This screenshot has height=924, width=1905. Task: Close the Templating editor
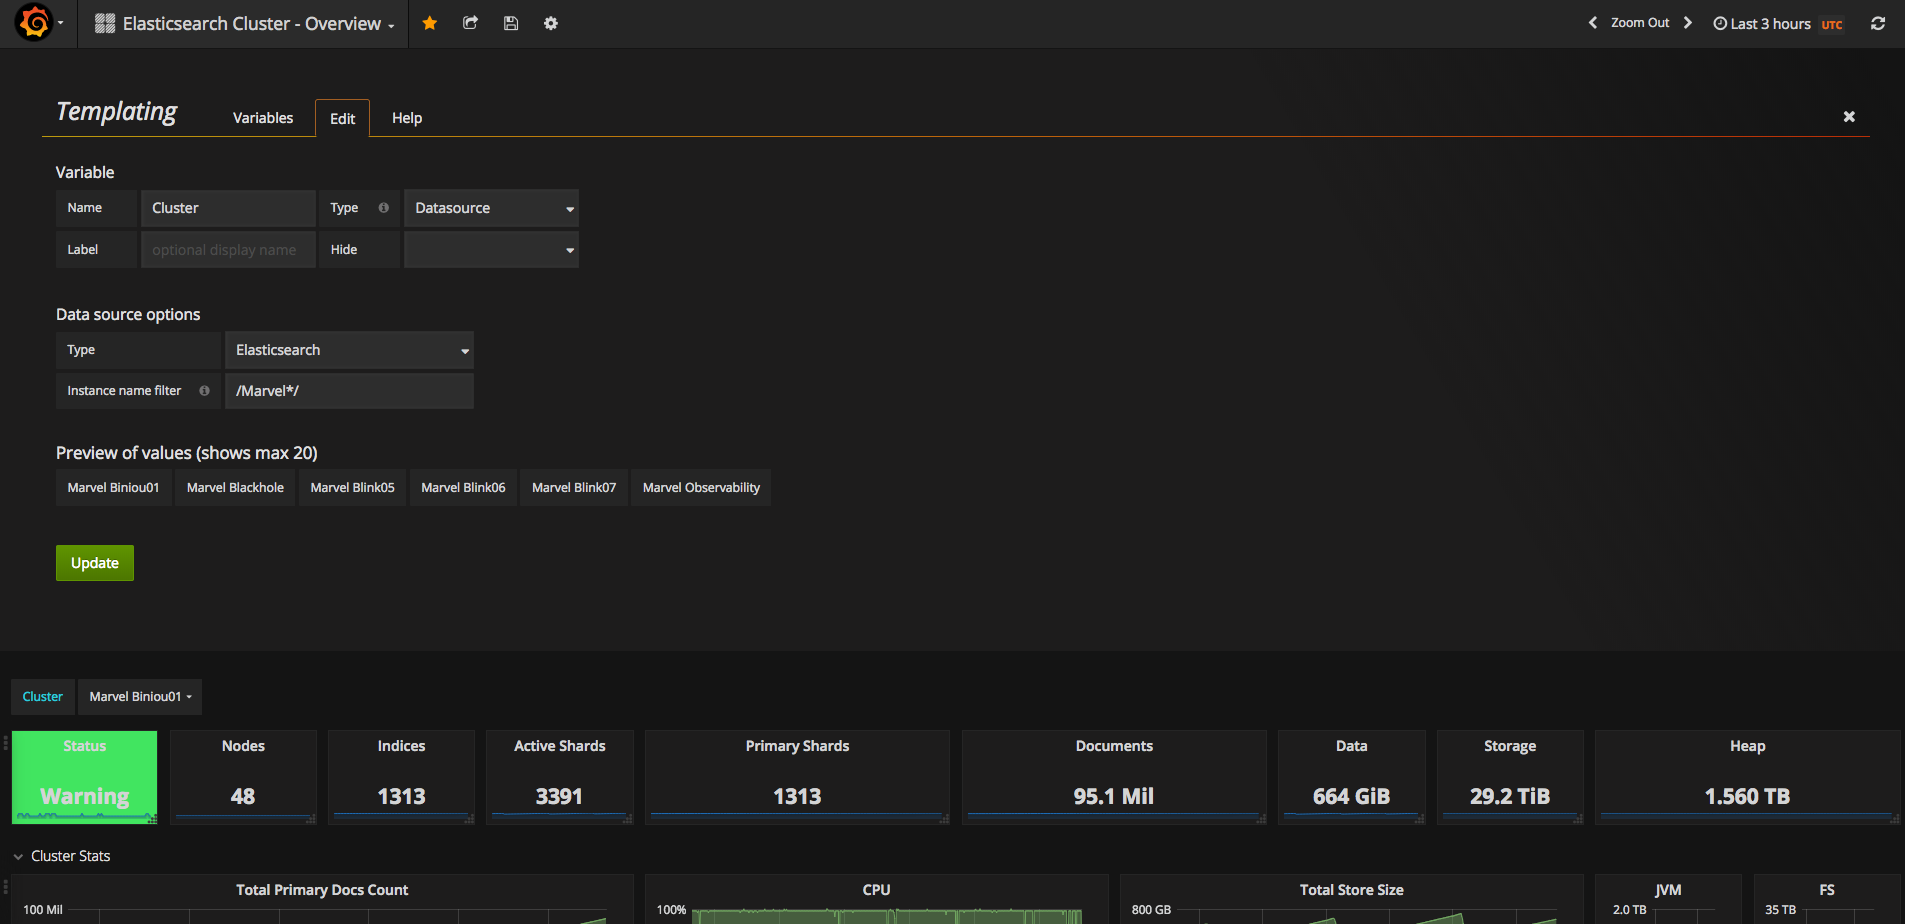pos(1849,117)
